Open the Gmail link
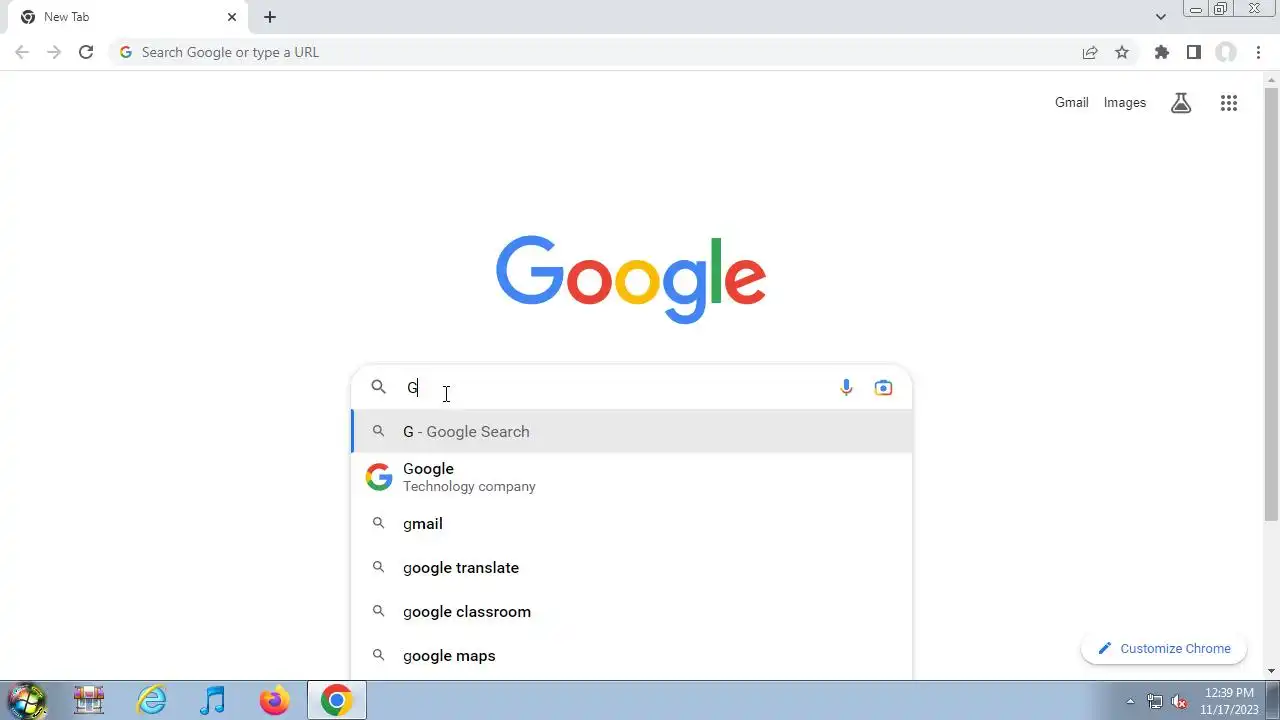Screen dimensions: 1280x720 pos(1071,103)
